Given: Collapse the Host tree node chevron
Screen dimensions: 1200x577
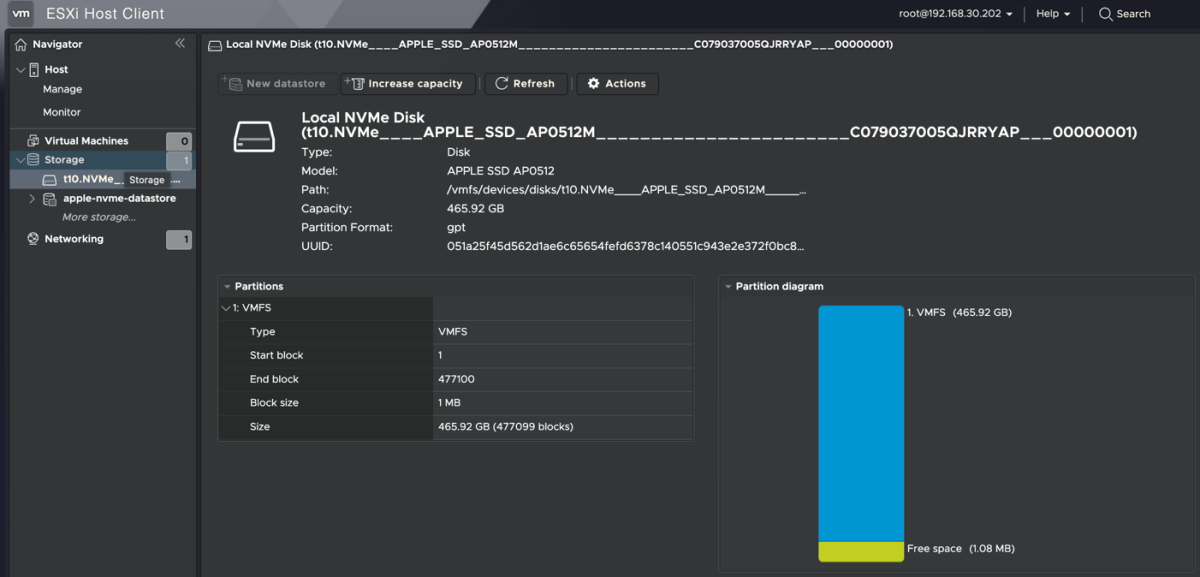Looking at the screenshot, I should click(x=20, y=70).
